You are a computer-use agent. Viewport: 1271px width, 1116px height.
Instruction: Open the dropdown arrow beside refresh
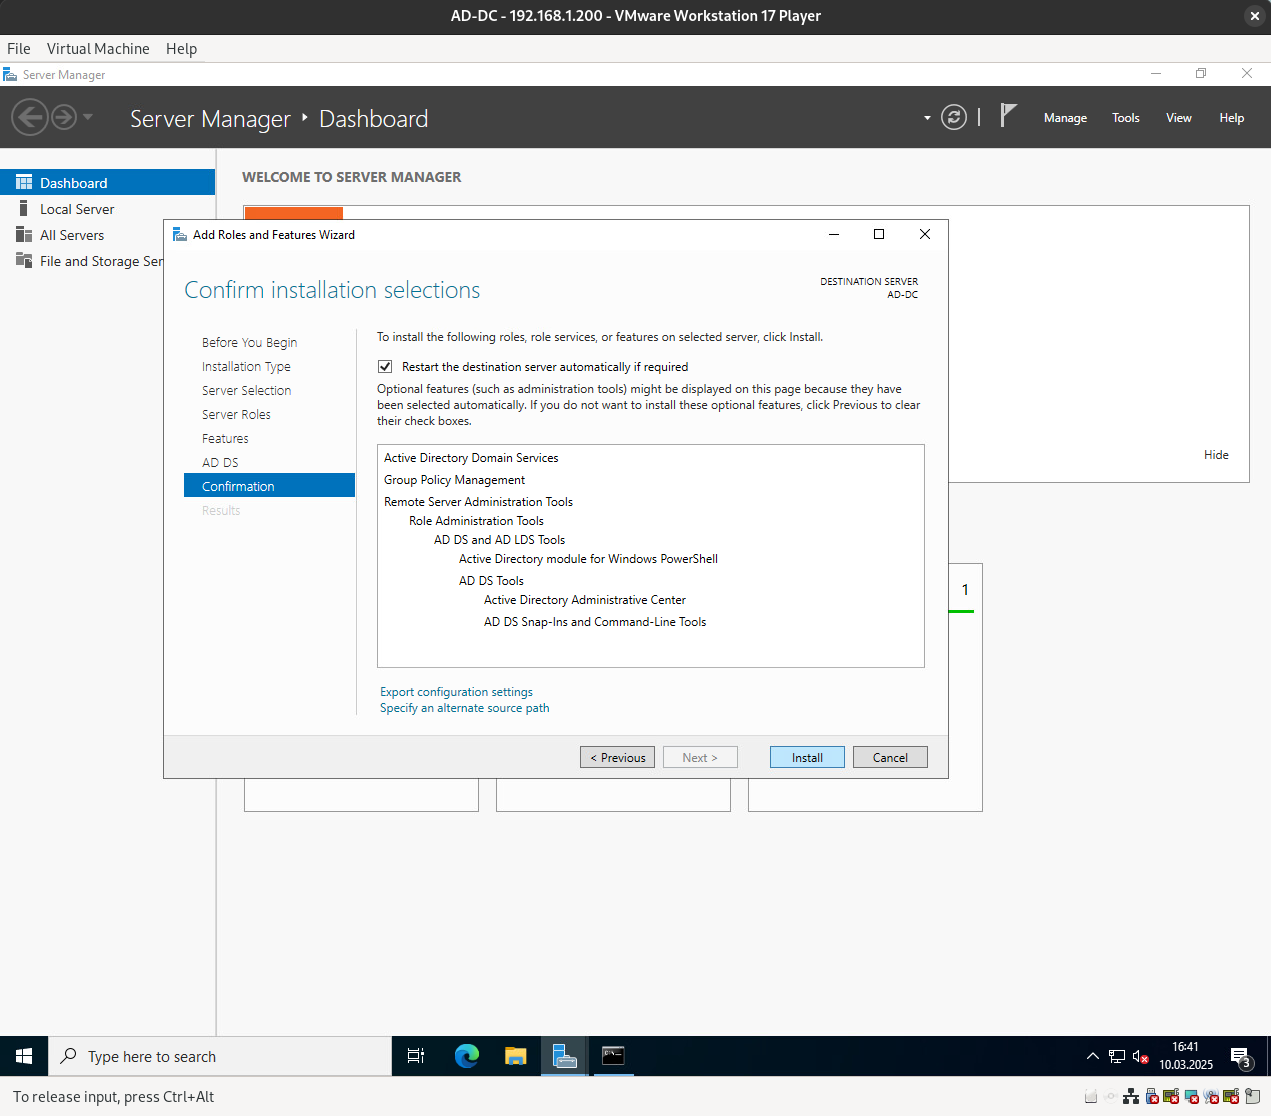pos(927,118)
